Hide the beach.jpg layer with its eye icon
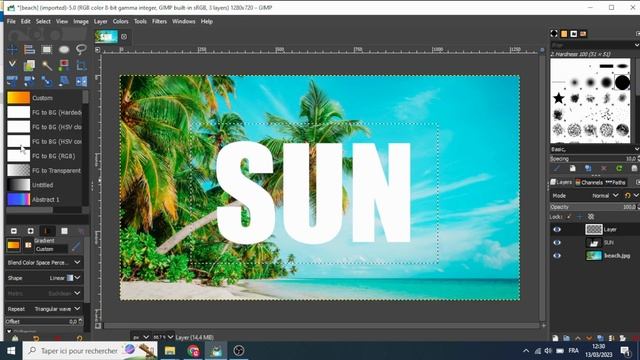Viewport: 640px width, 360px height. click(557, 256)
